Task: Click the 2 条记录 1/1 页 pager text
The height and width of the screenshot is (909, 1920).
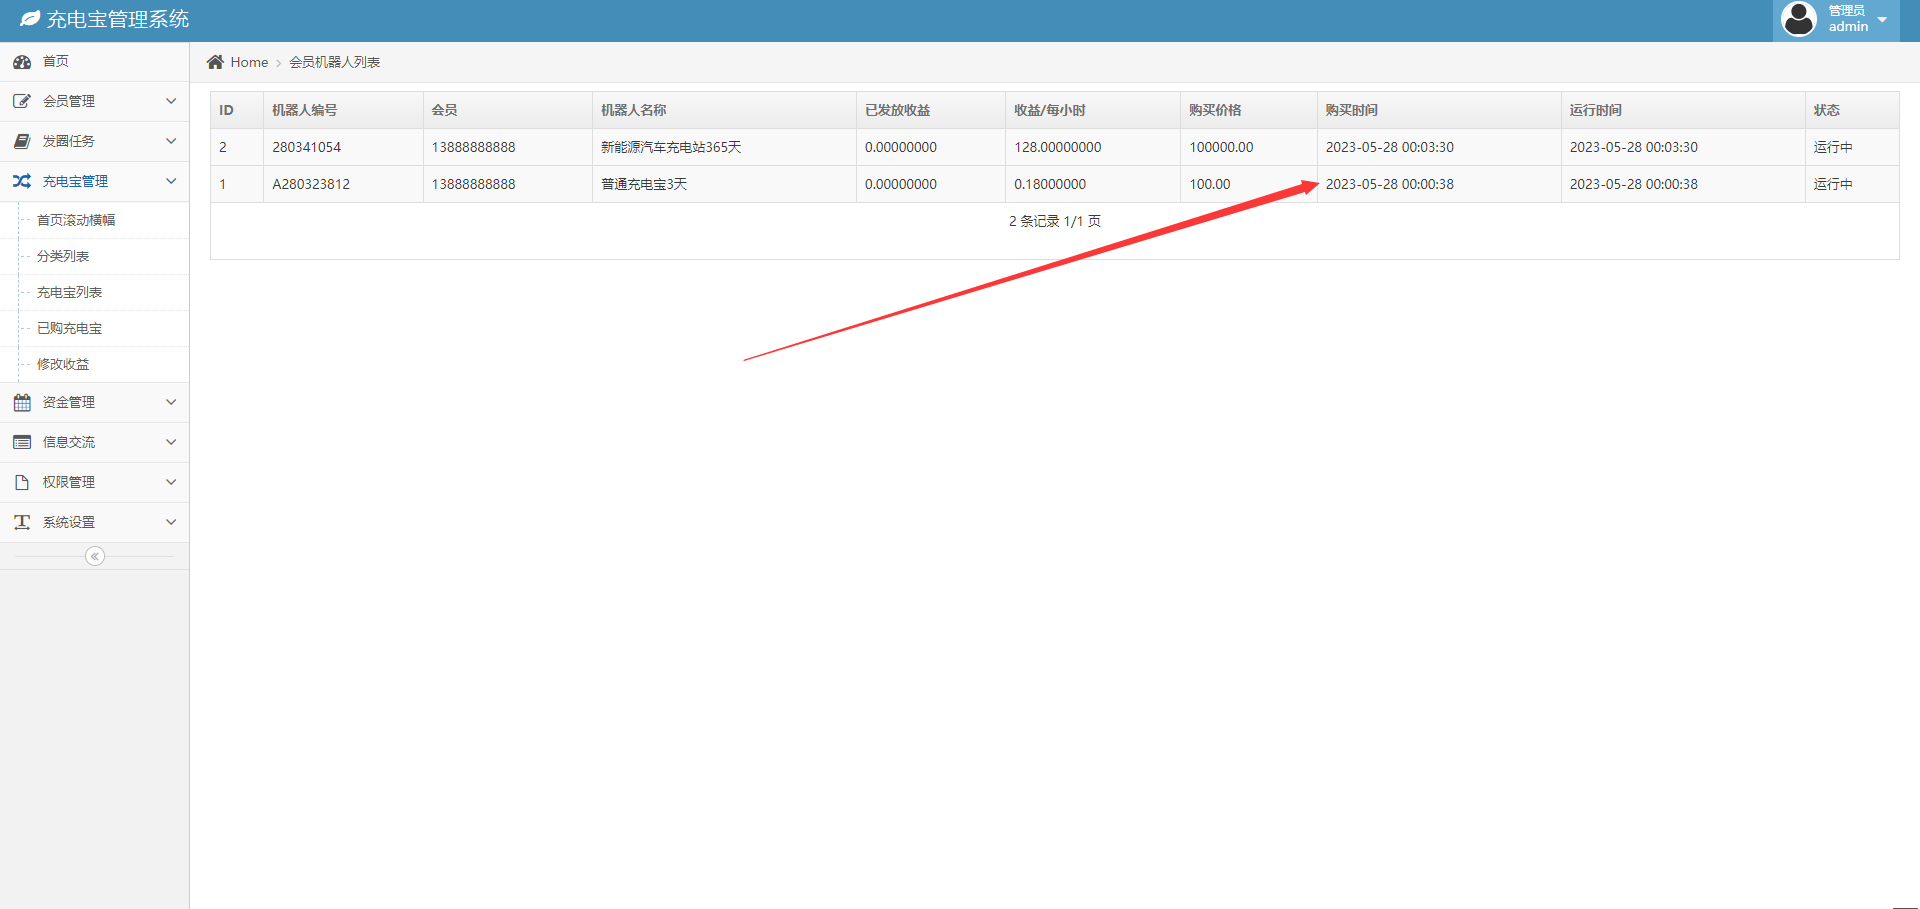Action: (1055, 221)
